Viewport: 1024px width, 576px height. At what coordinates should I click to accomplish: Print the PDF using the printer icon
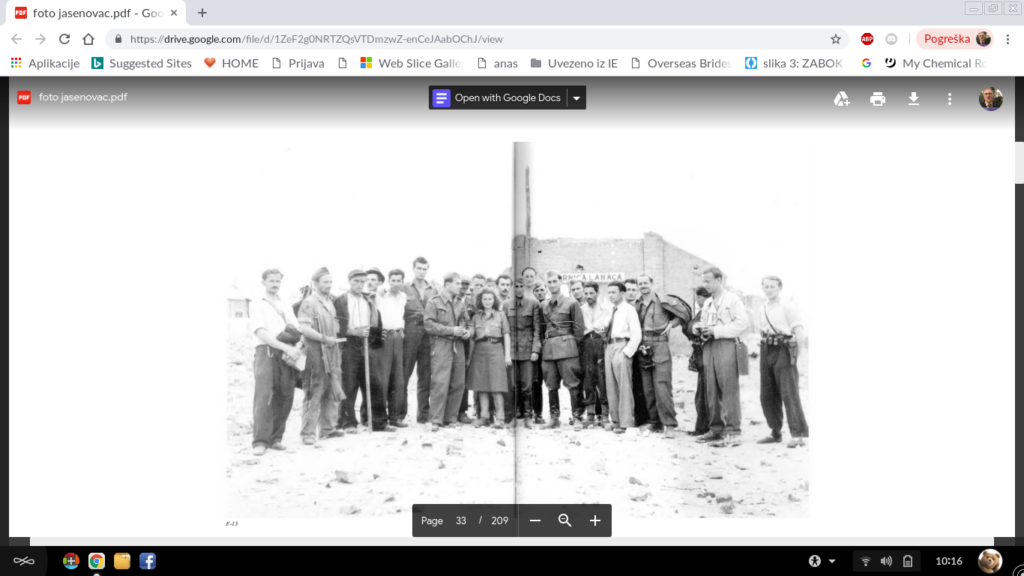878,99
